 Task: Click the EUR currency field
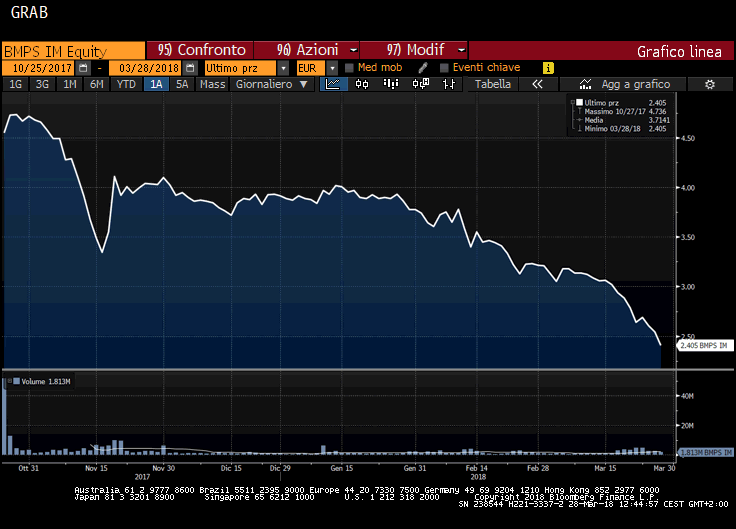[x=310, y=68]
